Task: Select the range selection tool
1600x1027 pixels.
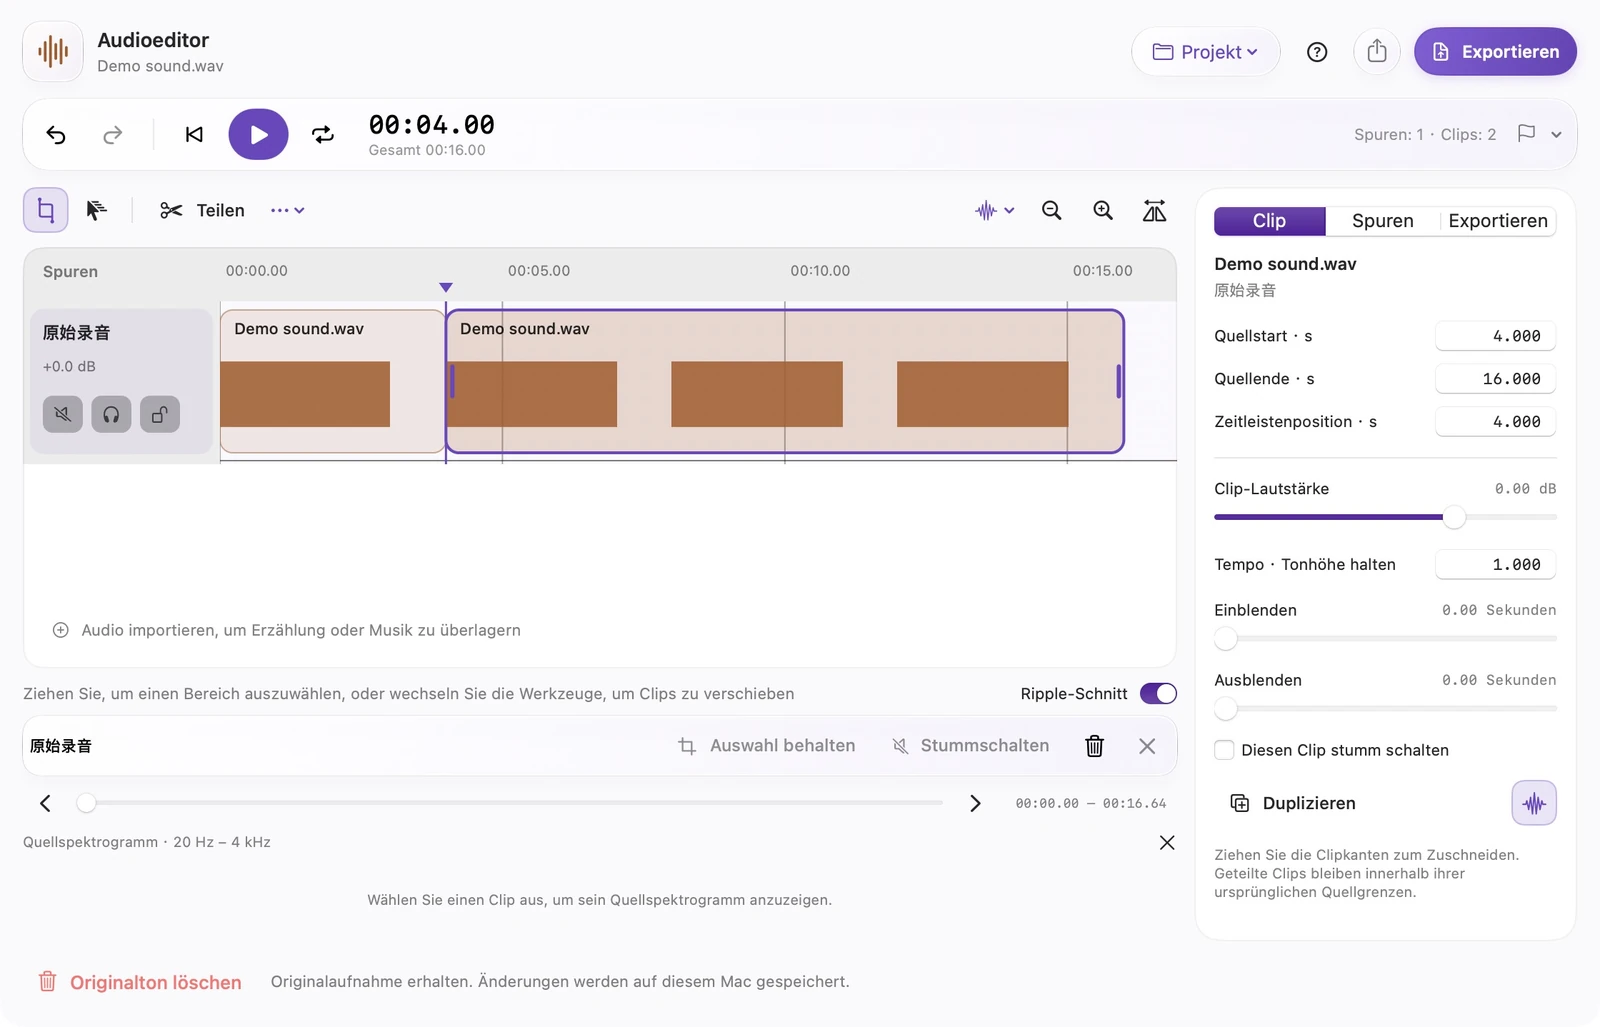Action: click(x=46, y=210)
